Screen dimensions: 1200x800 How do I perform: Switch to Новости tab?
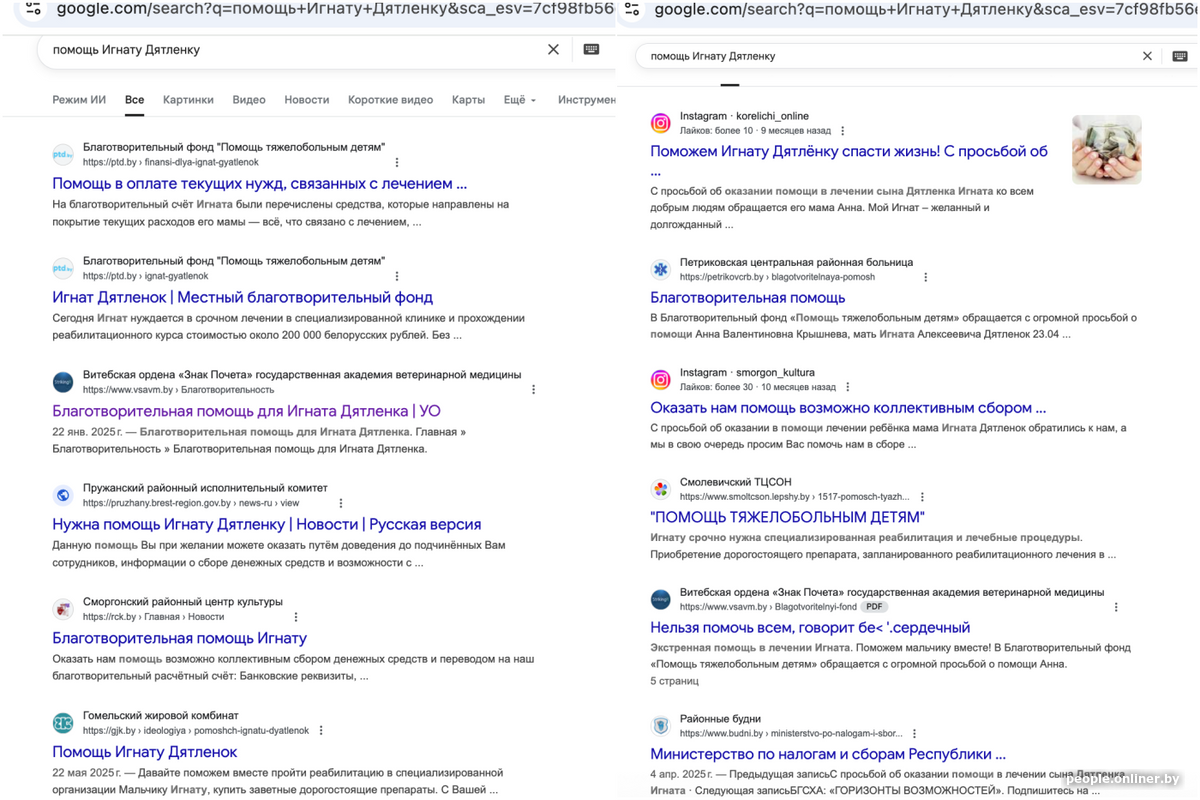pyautogui.click(x=306, y=100)
